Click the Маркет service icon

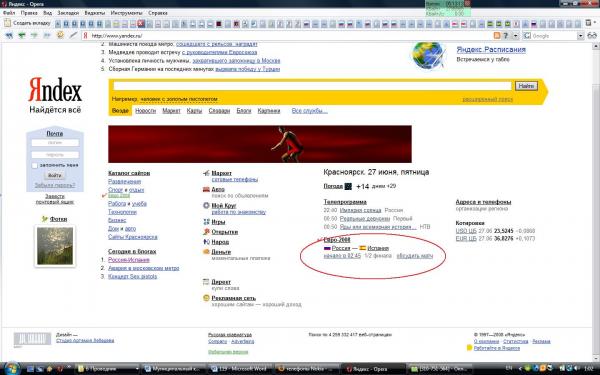click(206, 173)
